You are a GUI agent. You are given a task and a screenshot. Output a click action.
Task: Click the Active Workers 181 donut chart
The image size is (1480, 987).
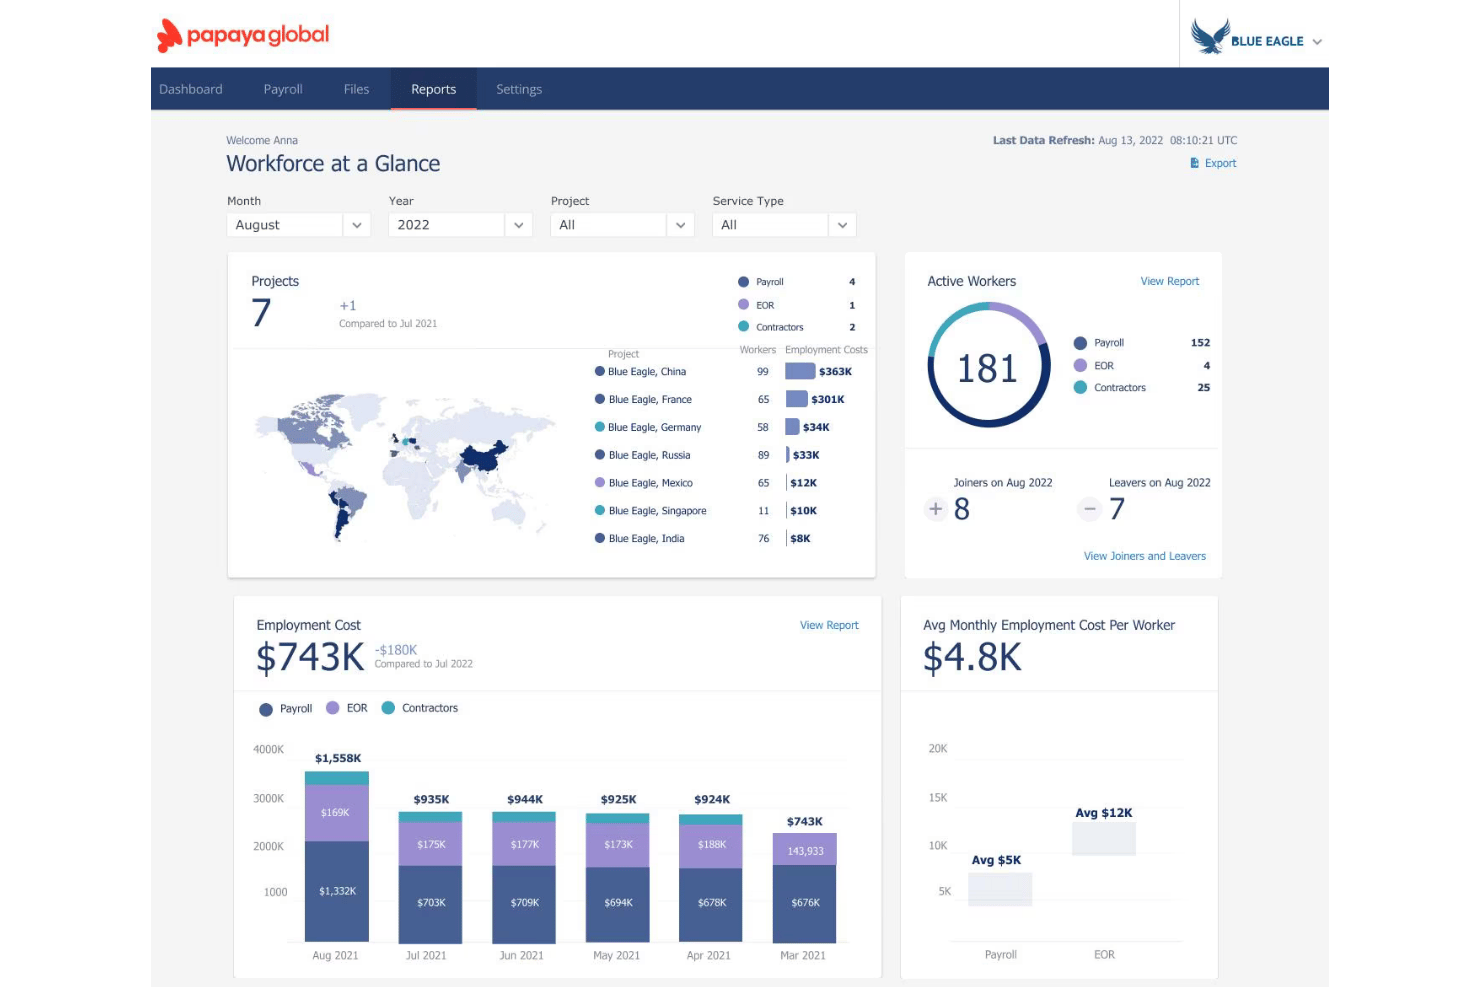tap(988, 366)
